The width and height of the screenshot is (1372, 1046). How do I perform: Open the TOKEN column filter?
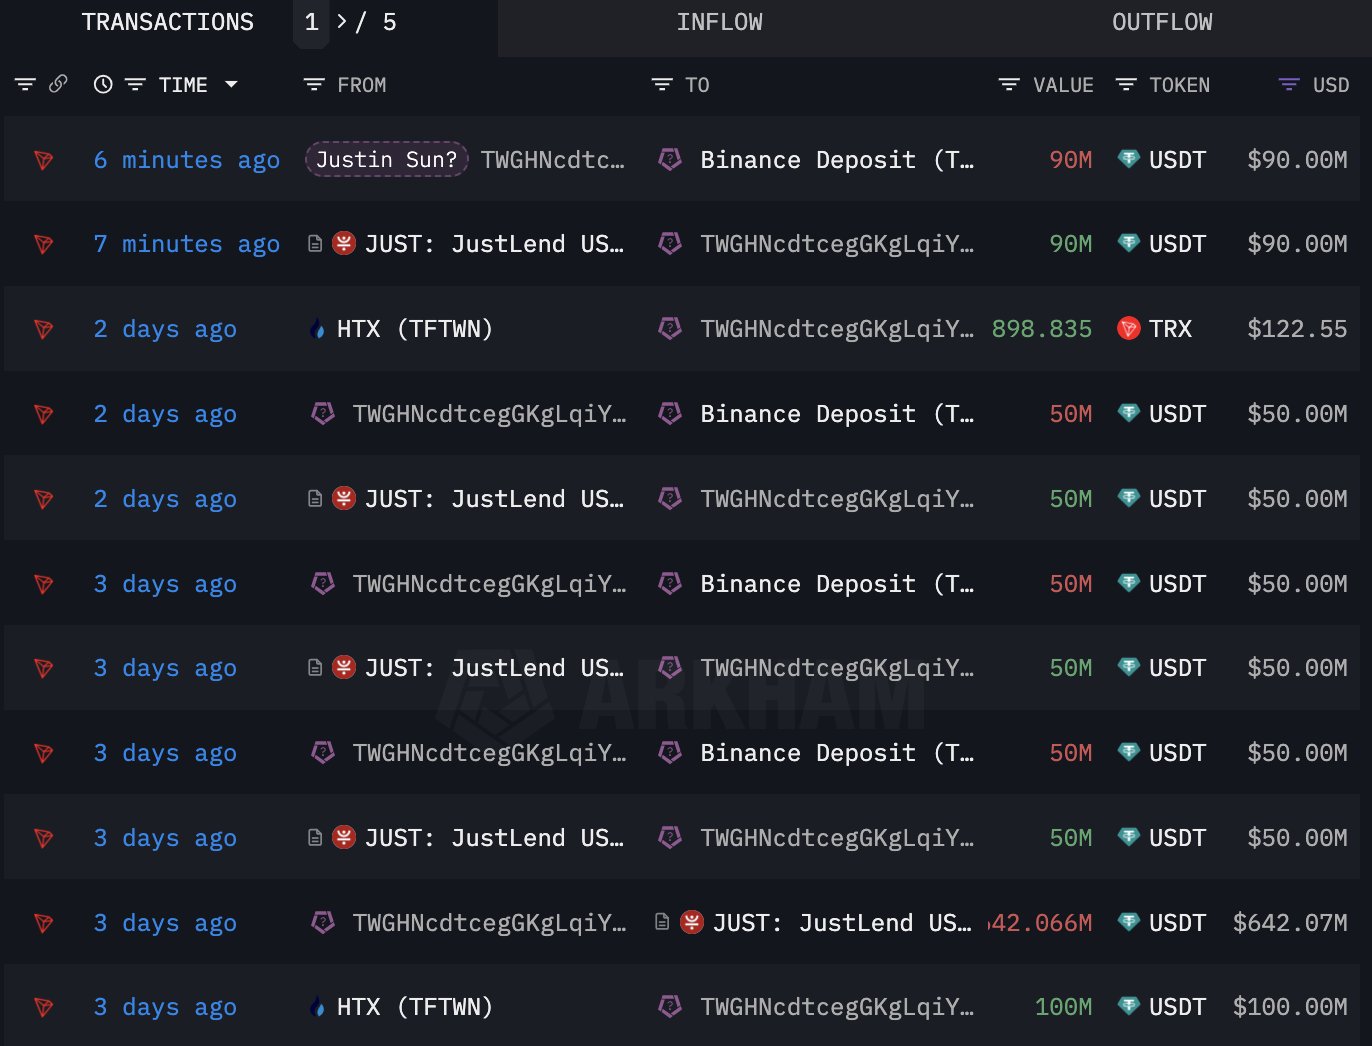1126,85
